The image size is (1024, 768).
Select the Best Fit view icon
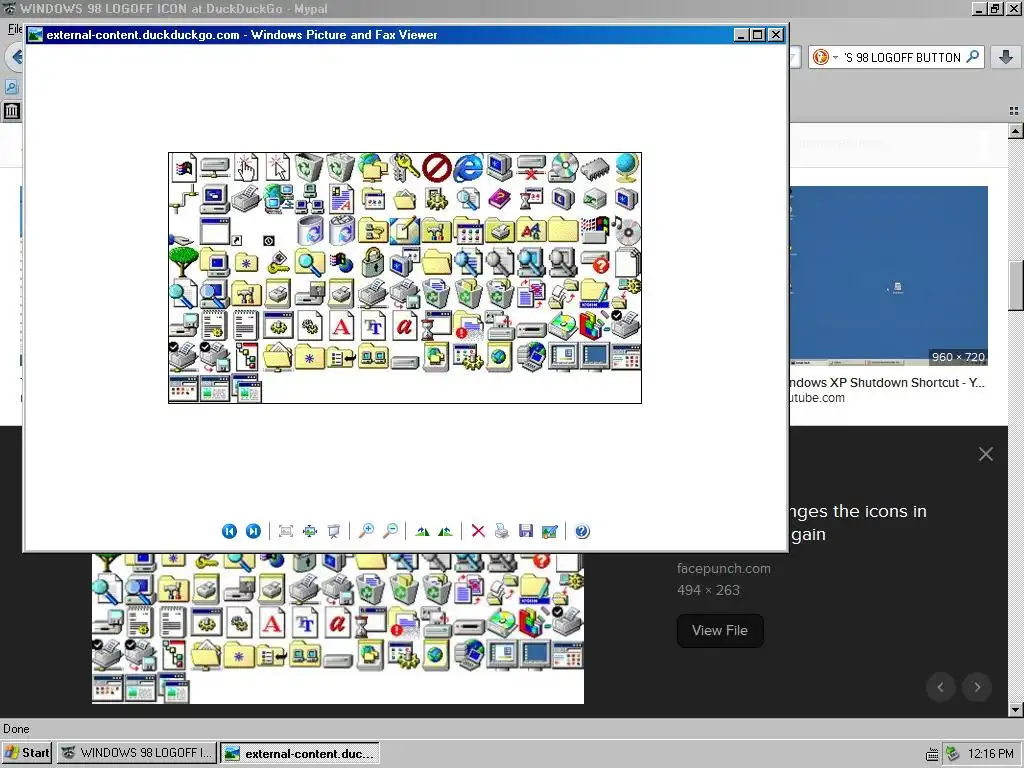click(x=285, y=531)
